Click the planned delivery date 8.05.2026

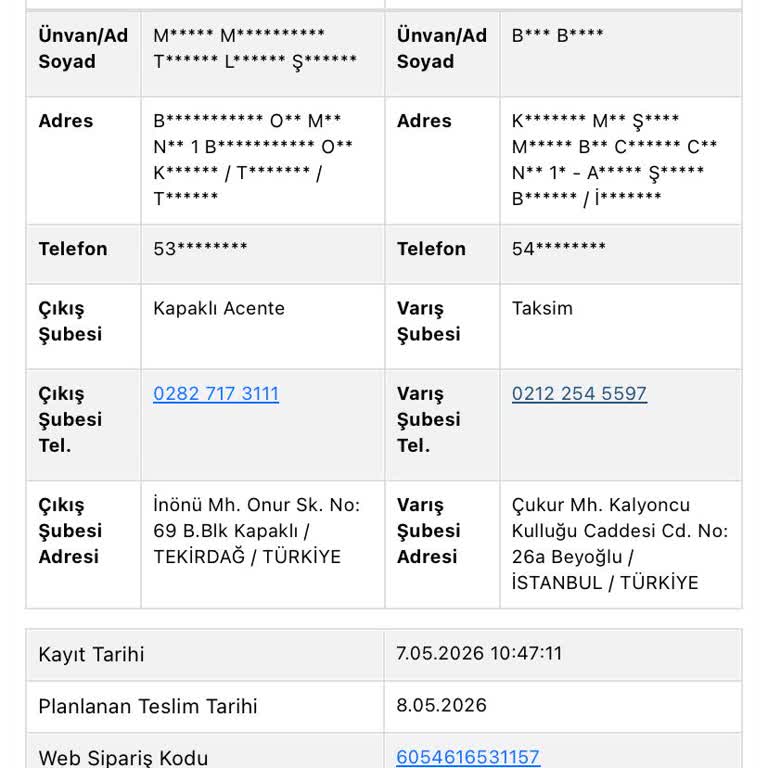(441, 705)
